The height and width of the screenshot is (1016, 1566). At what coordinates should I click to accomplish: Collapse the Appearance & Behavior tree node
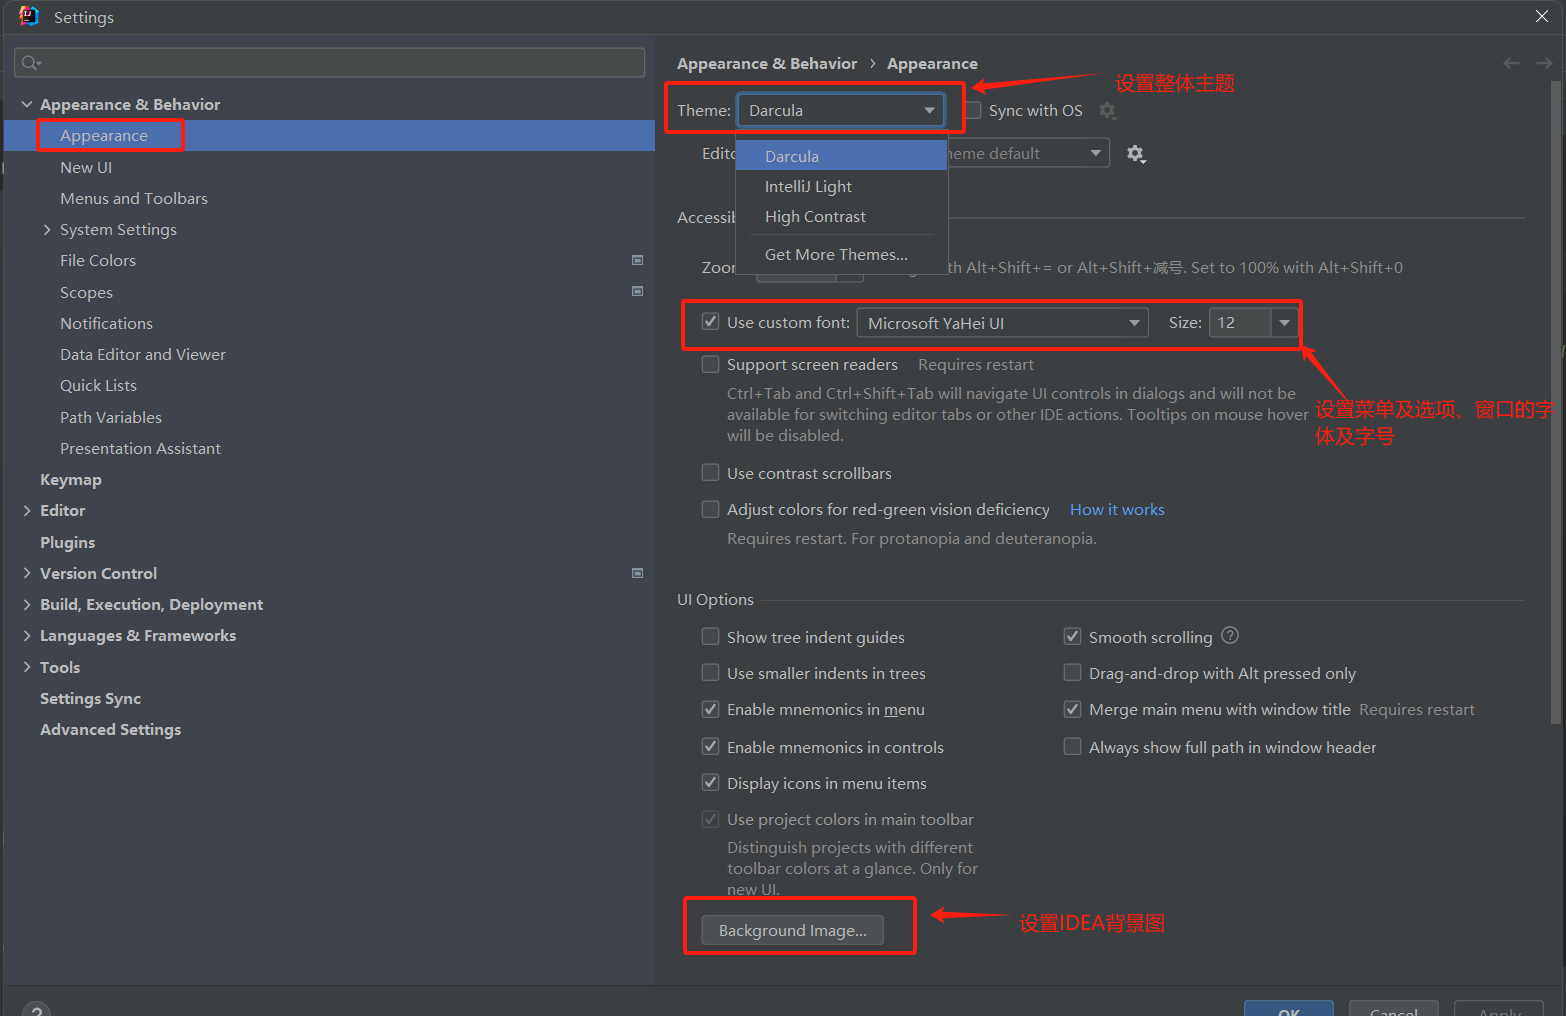pos(27,104)
